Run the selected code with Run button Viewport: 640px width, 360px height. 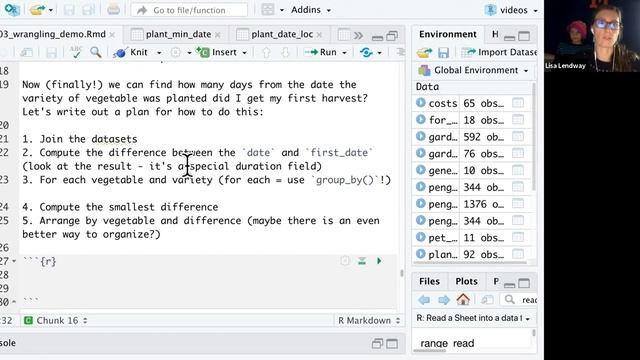321,52
